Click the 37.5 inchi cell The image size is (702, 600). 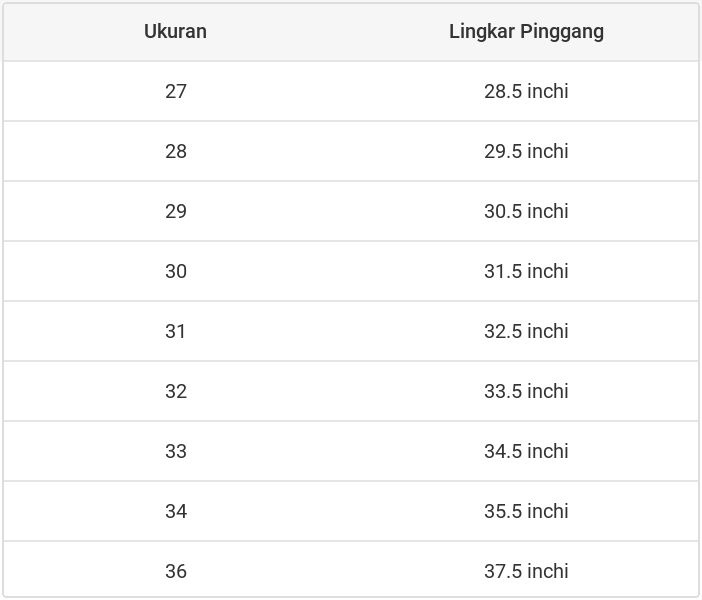coord(526,571)
